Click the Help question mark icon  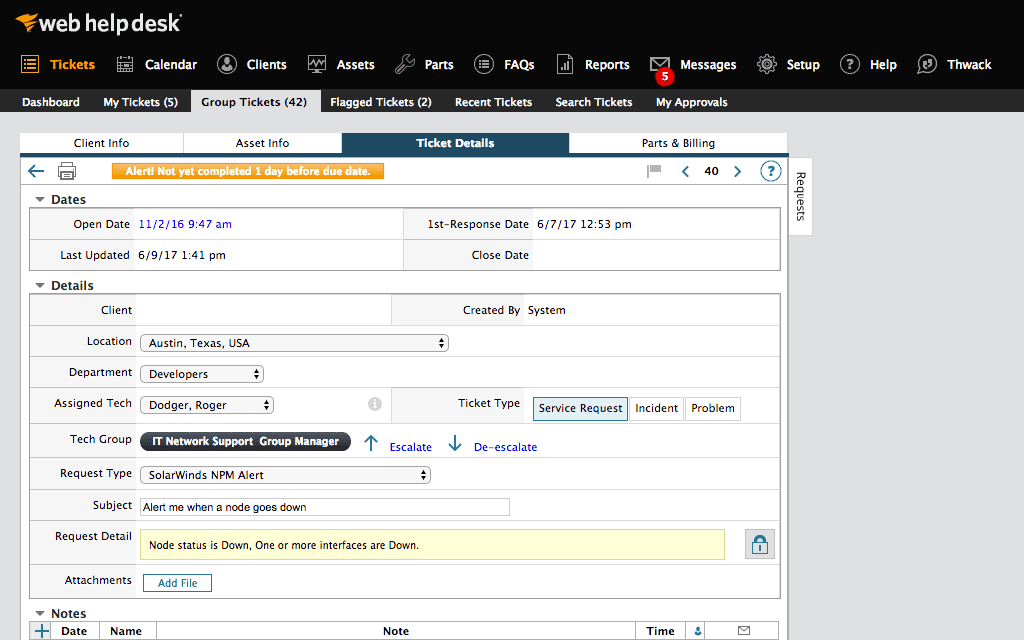pos(850,64)
